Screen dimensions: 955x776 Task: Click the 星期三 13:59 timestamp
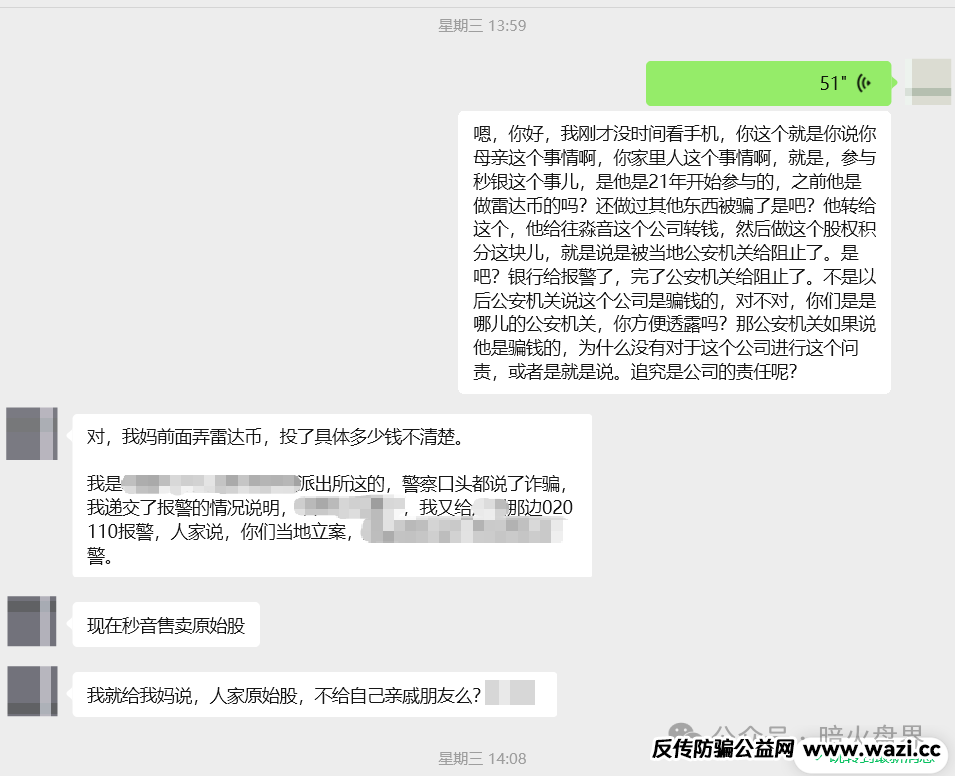coord(482,25)
